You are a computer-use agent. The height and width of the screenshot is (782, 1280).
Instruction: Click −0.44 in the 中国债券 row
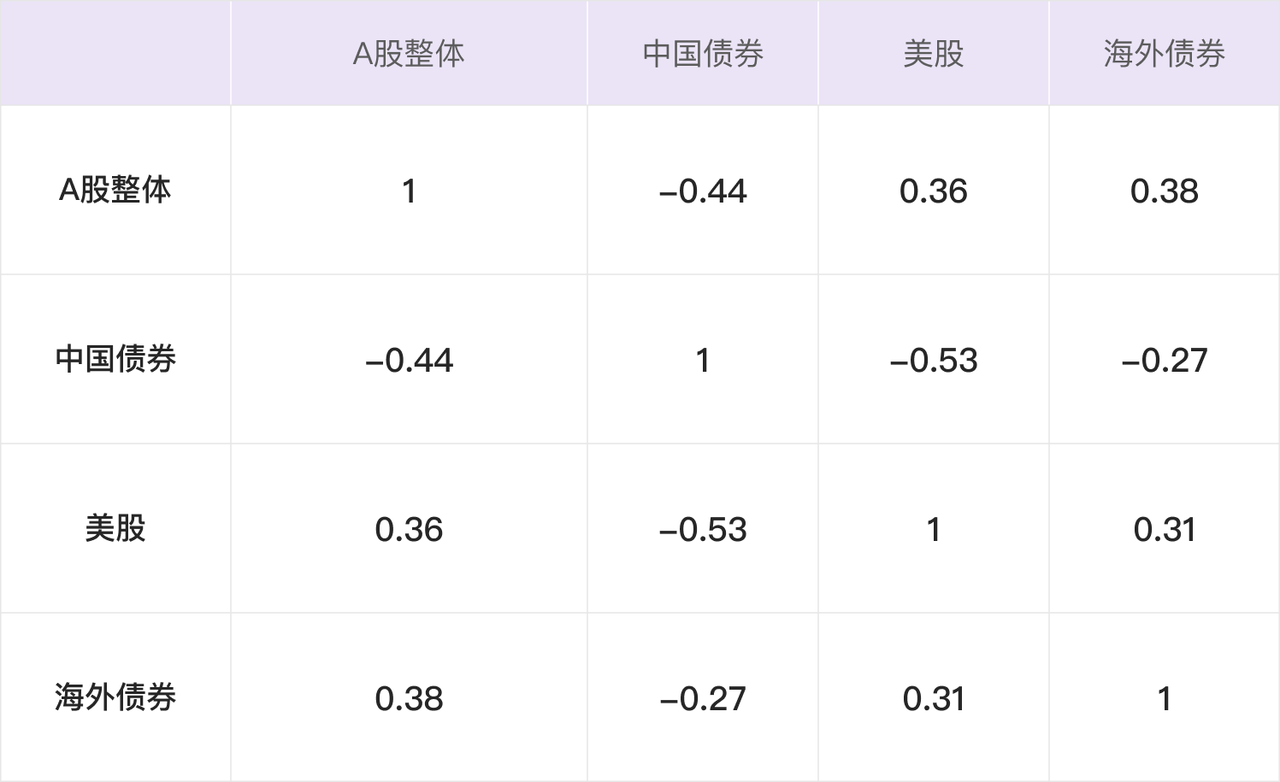point(409,360)
